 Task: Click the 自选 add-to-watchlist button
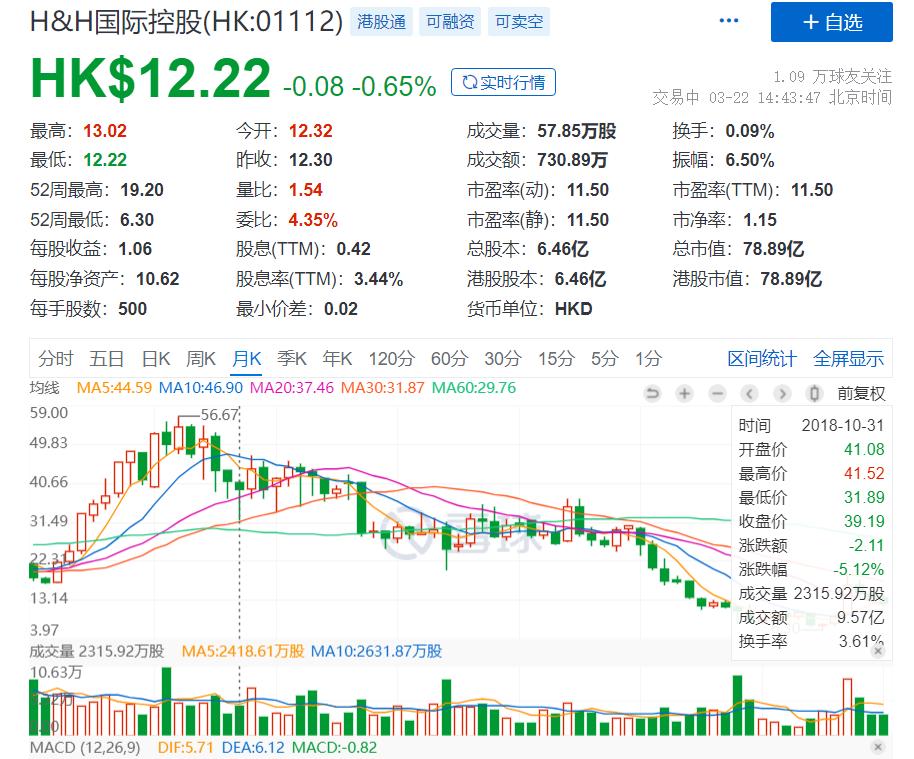(x=832, y=23)
